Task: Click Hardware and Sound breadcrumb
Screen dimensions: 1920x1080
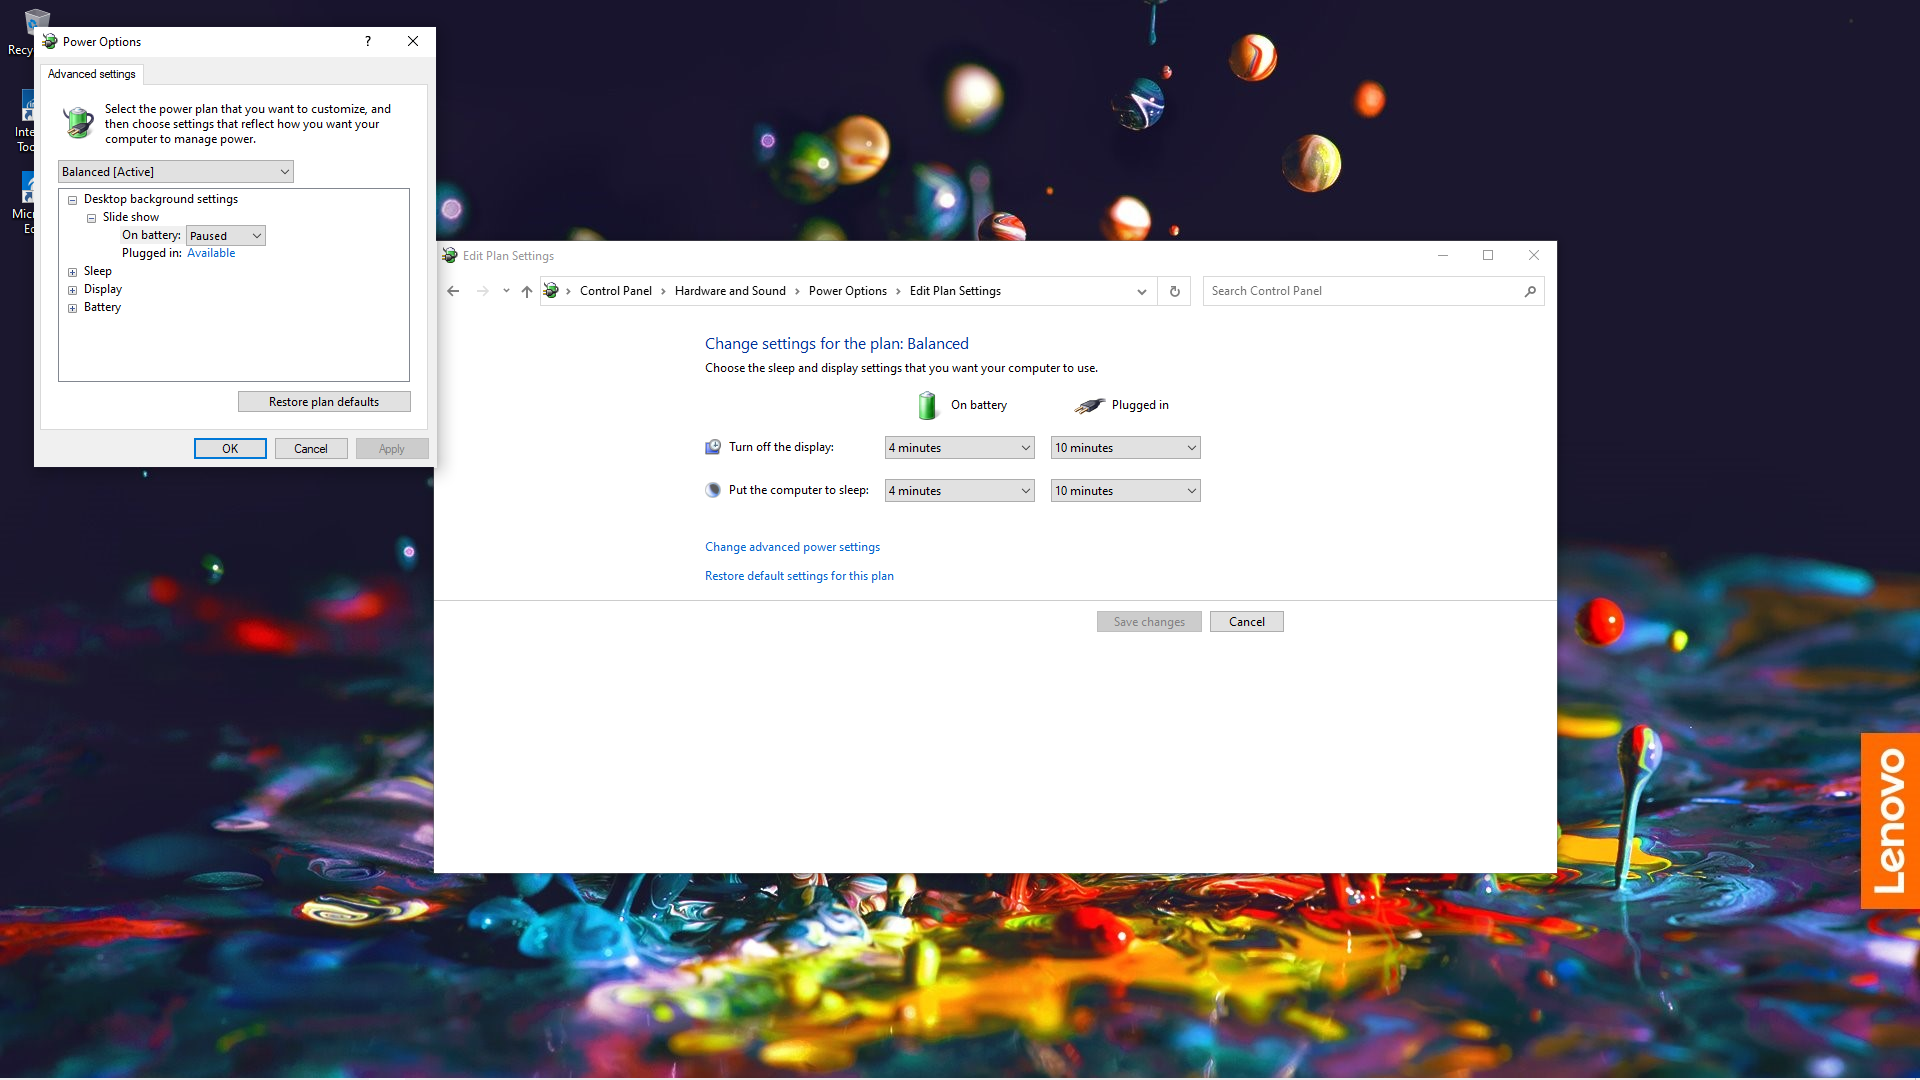Action: [730, 291]
